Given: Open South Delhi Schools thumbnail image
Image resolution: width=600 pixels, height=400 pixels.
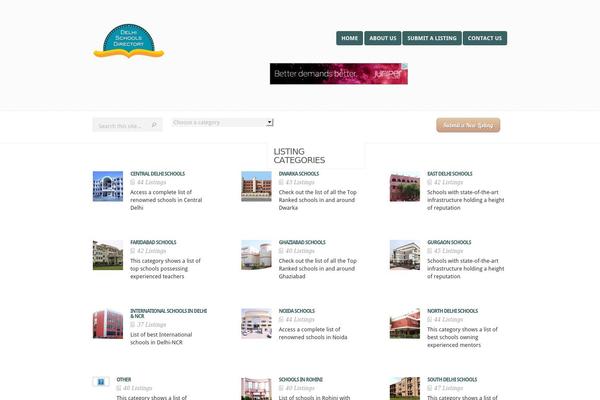Looking at the screenshot, I should 405,389.
